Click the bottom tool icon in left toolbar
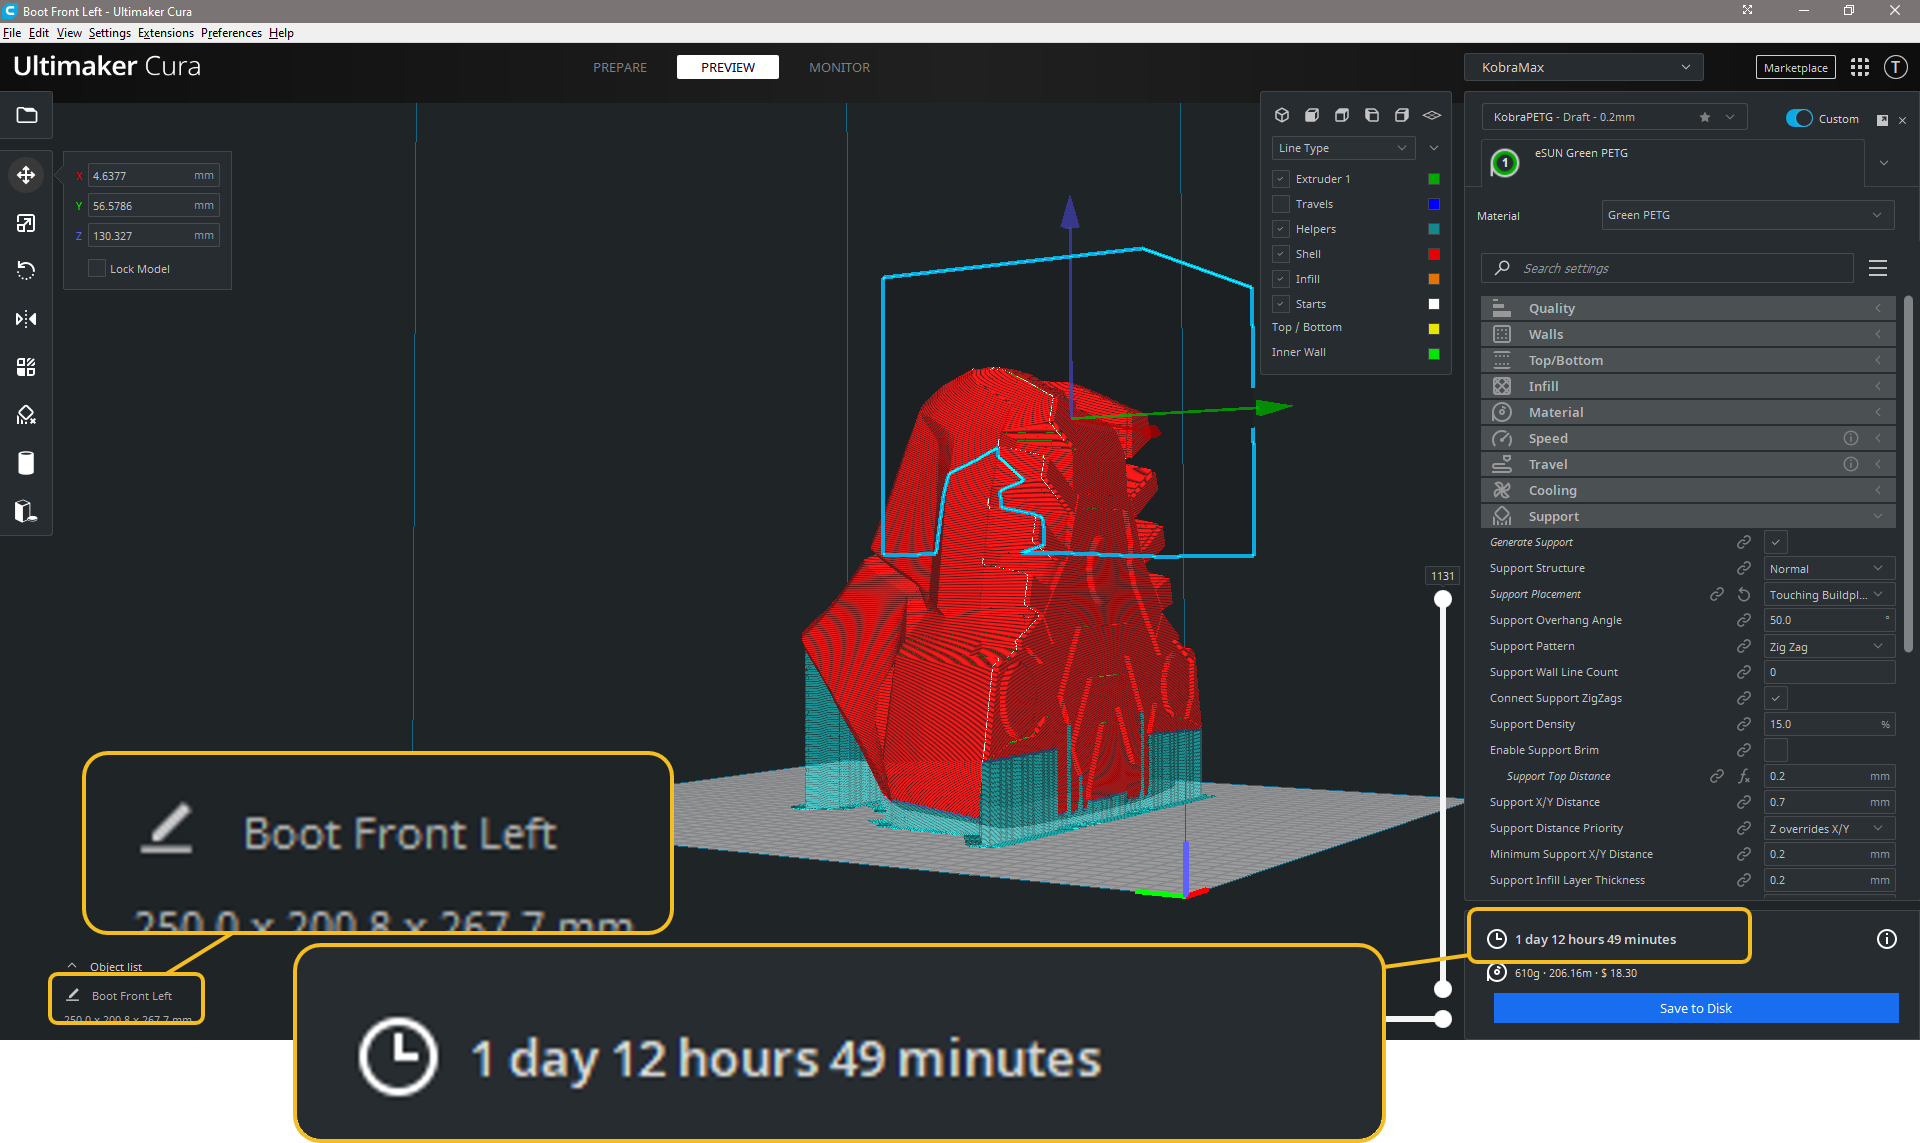1920x1143 pixels. point(26,511)
